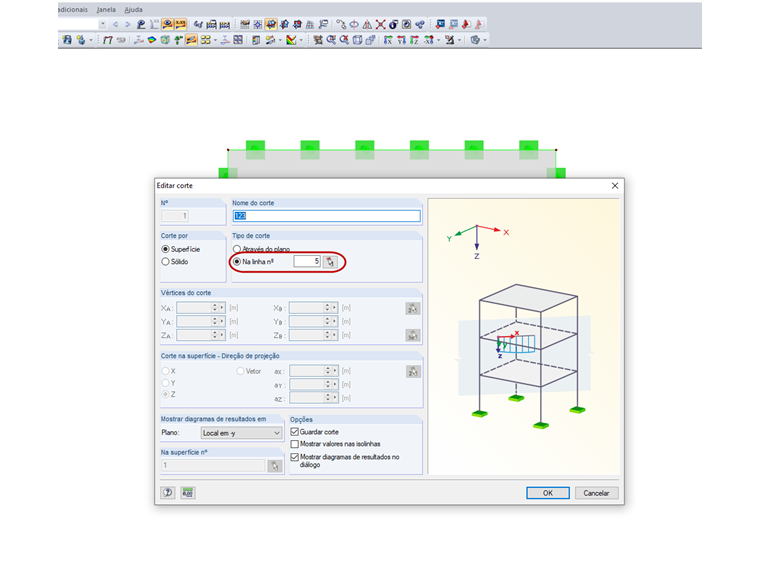Confirm dialog with OK button

(548, 493)
